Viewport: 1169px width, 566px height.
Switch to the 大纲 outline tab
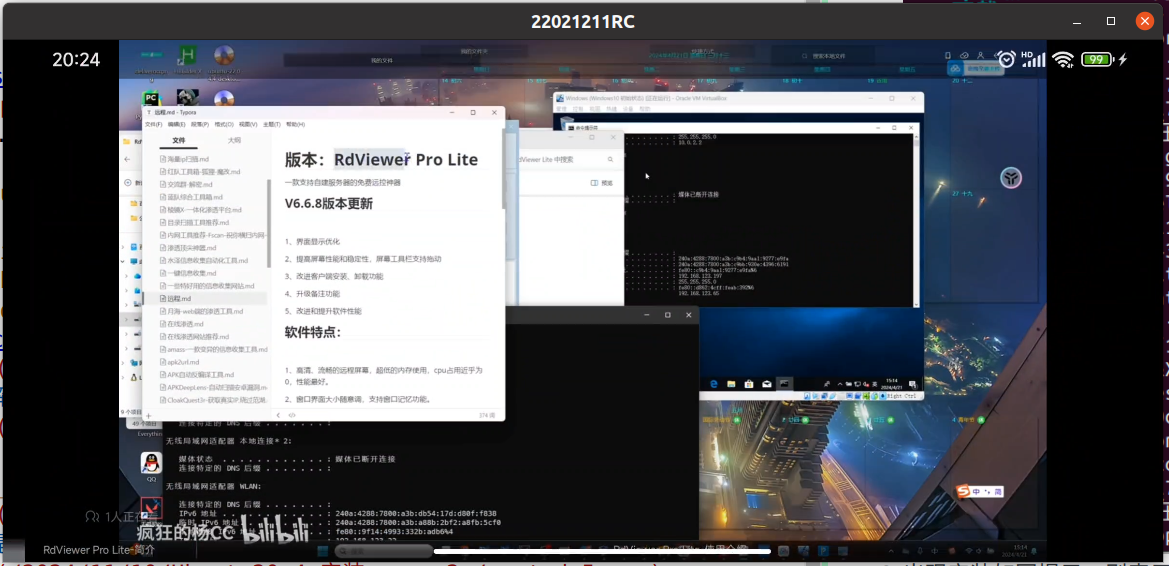point(234,141)
